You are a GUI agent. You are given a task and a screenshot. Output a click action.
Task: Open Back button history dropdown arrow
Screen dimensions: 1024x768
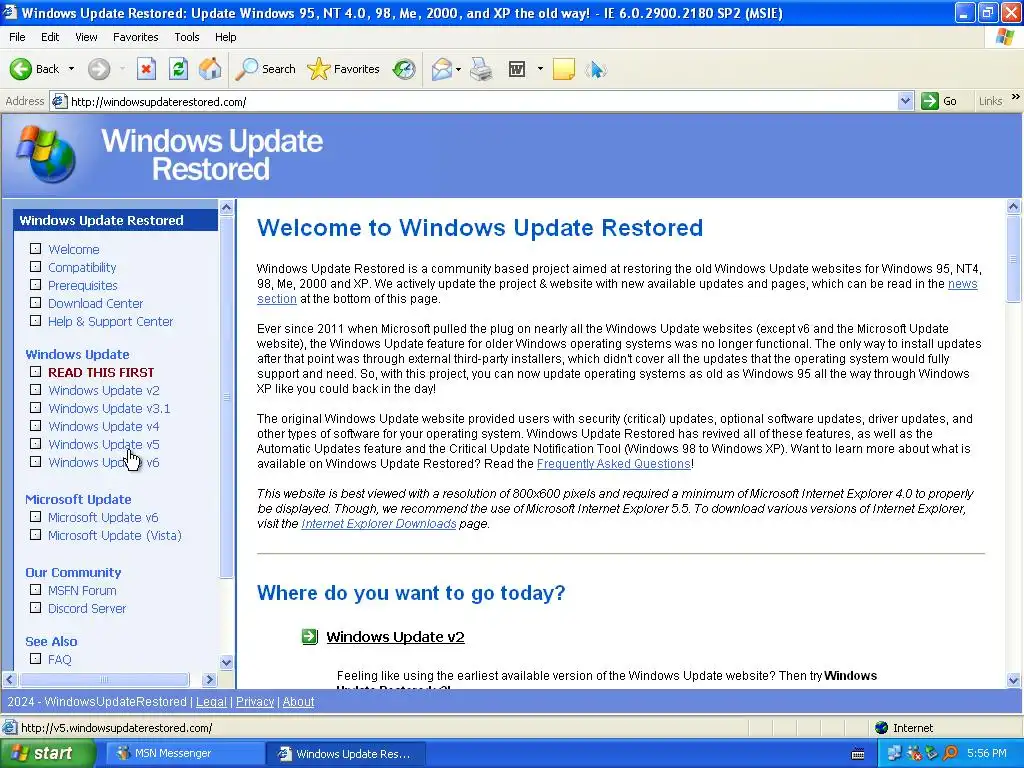click(71, 69)
